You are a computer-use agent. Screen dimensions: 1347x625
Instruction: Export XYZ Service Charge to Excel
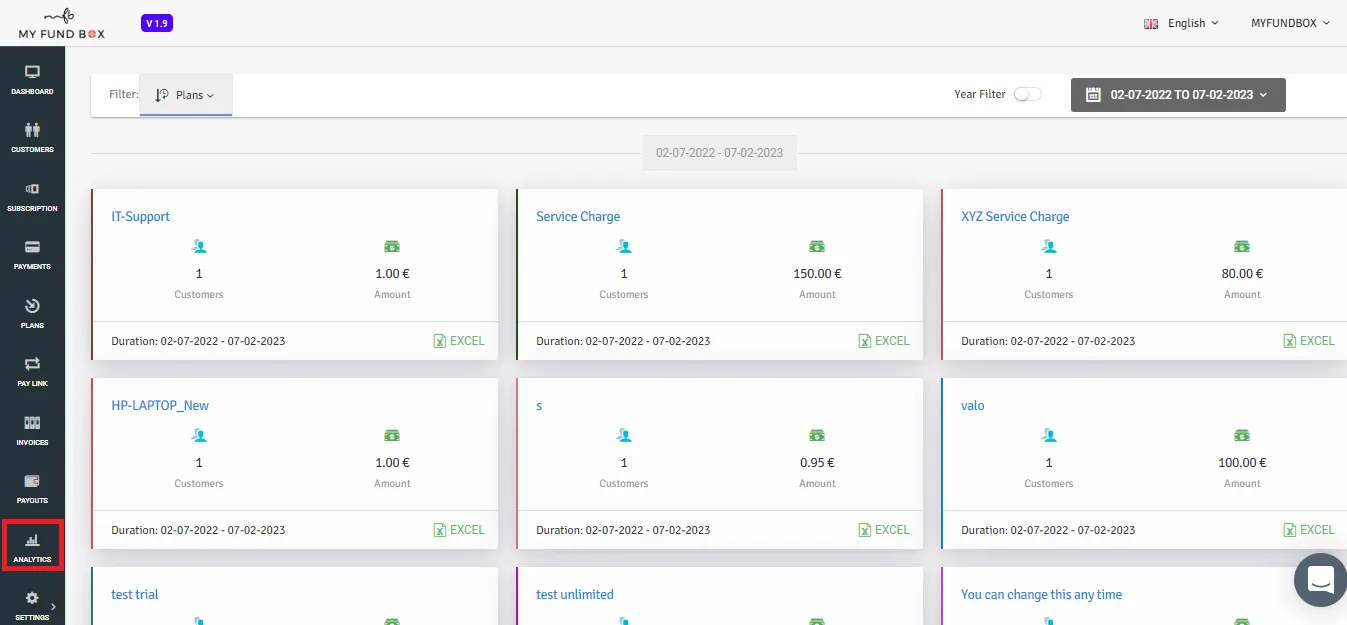1309,341
